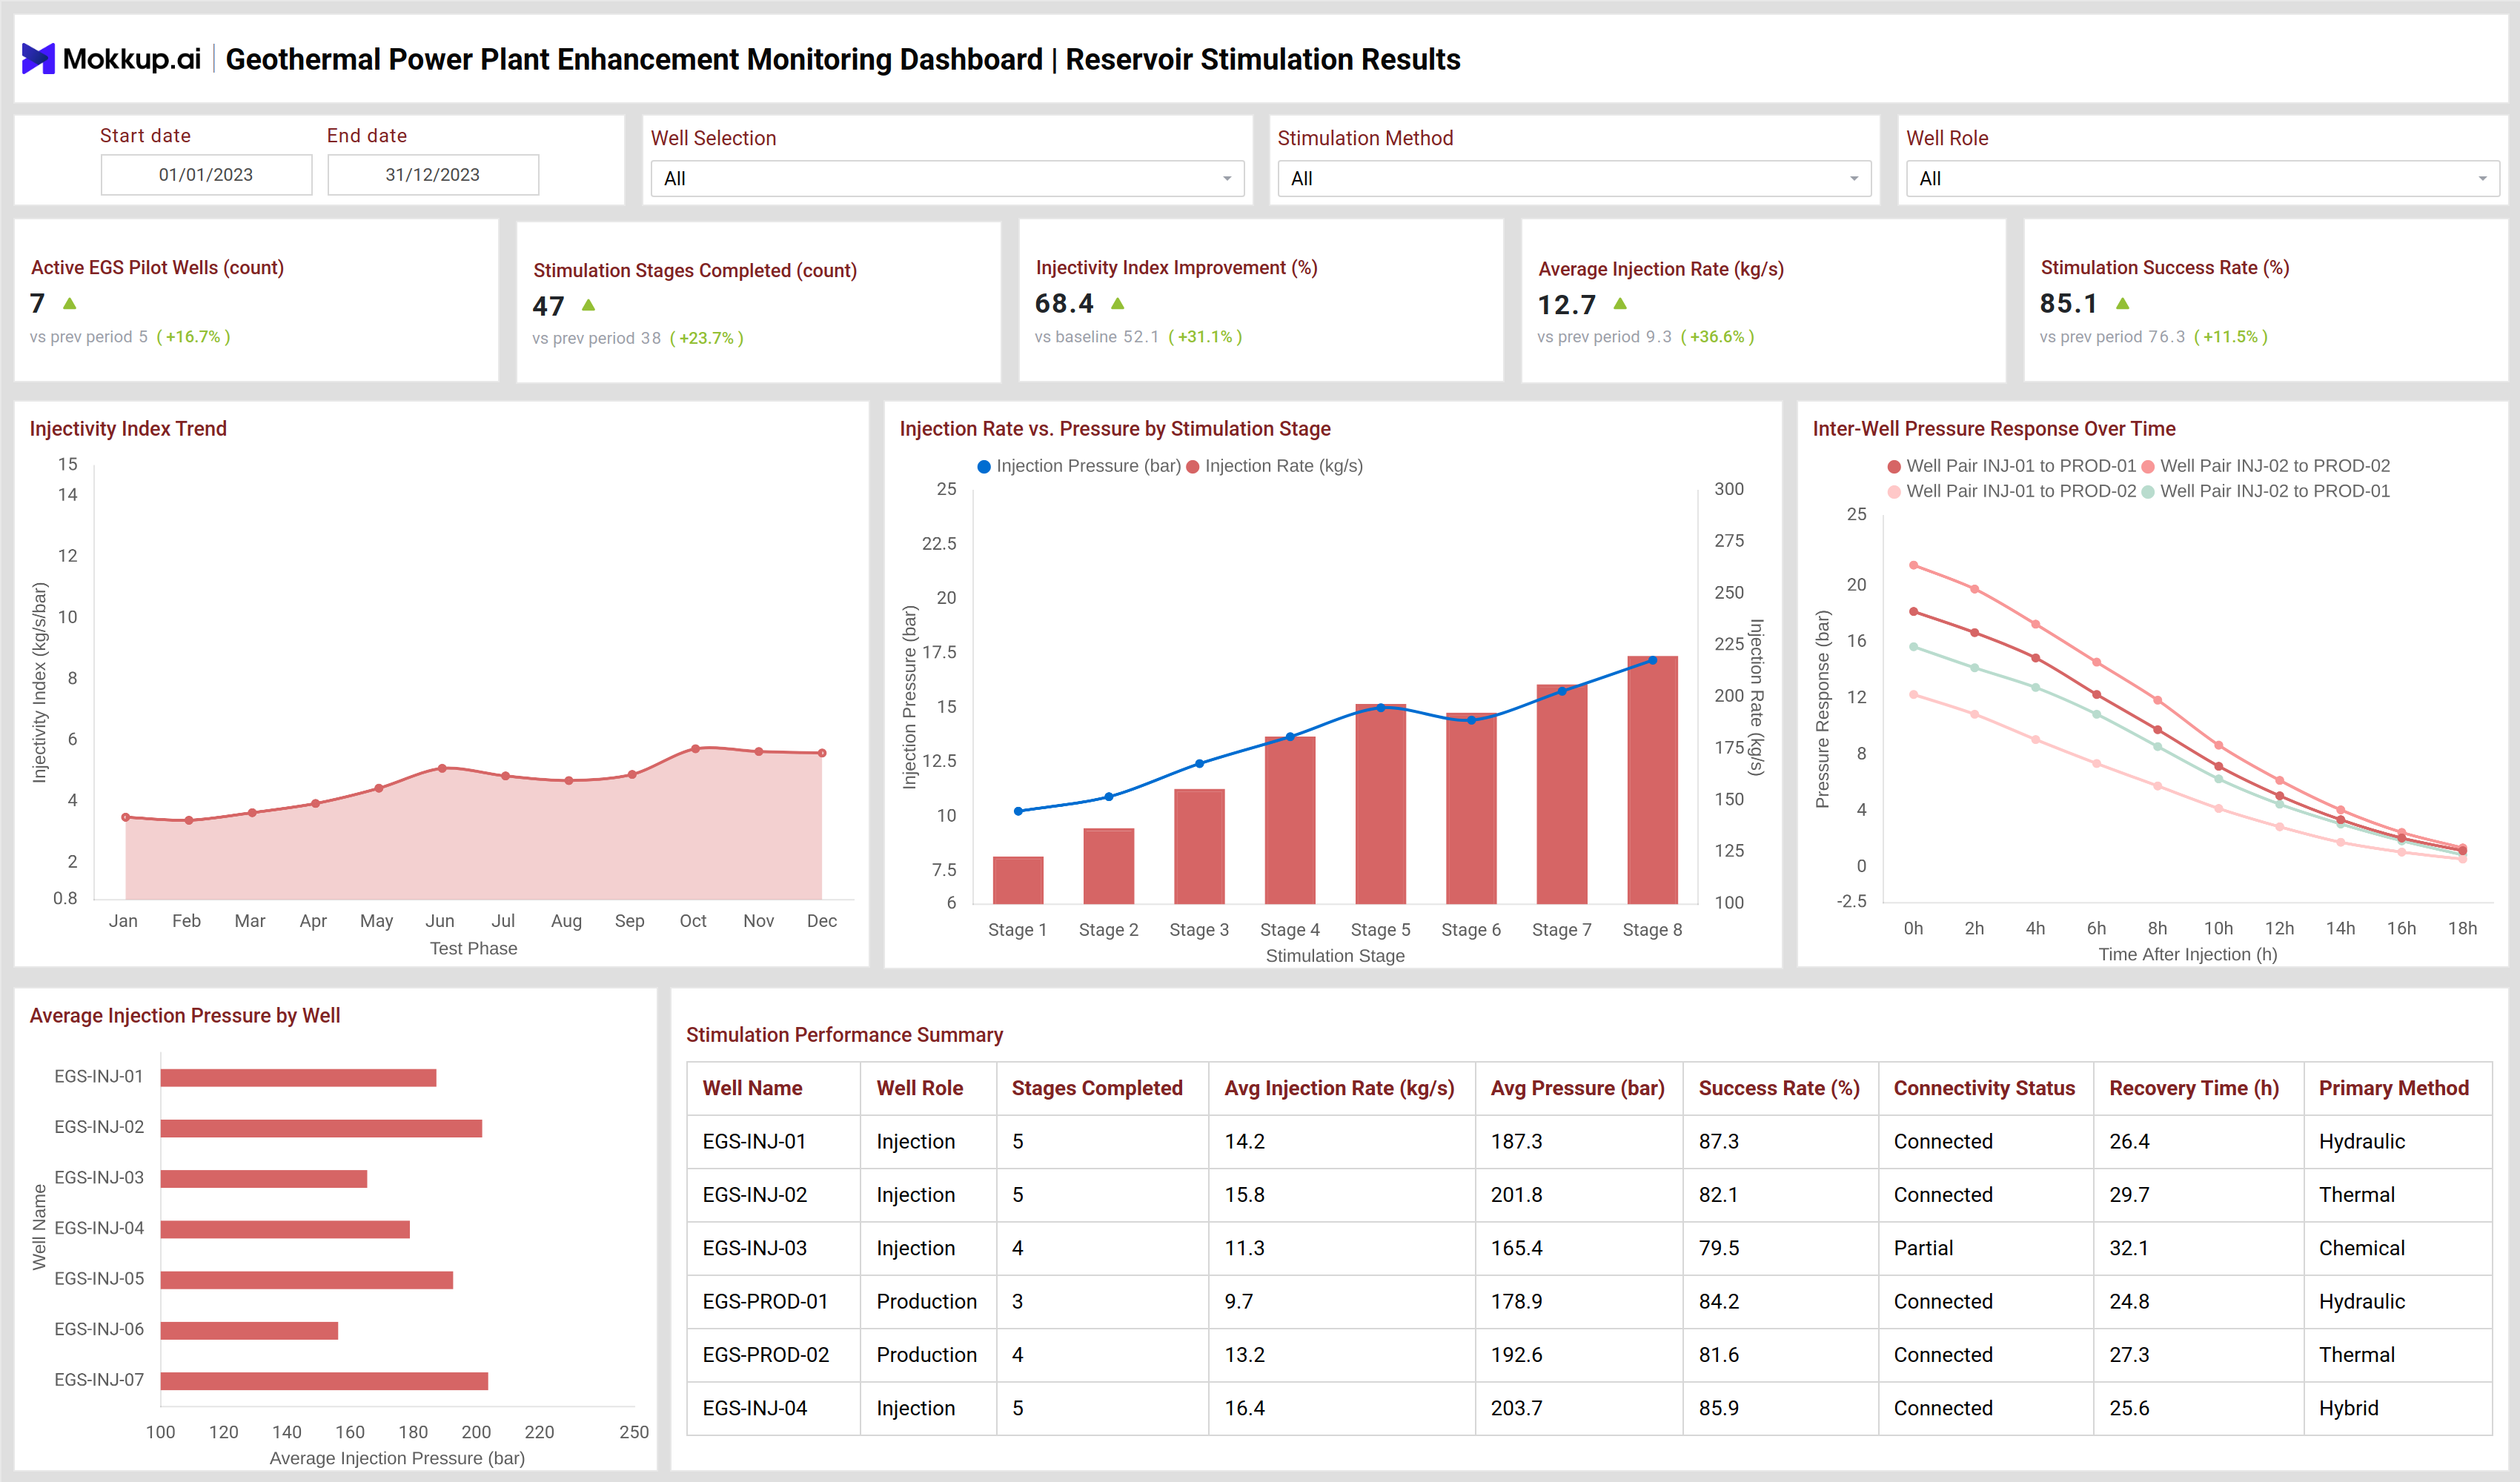This screenshot has width=2520, height=1482.
Task: Sort table by Avg Pressure (bar) header
Action: tap(1577, 1088)
